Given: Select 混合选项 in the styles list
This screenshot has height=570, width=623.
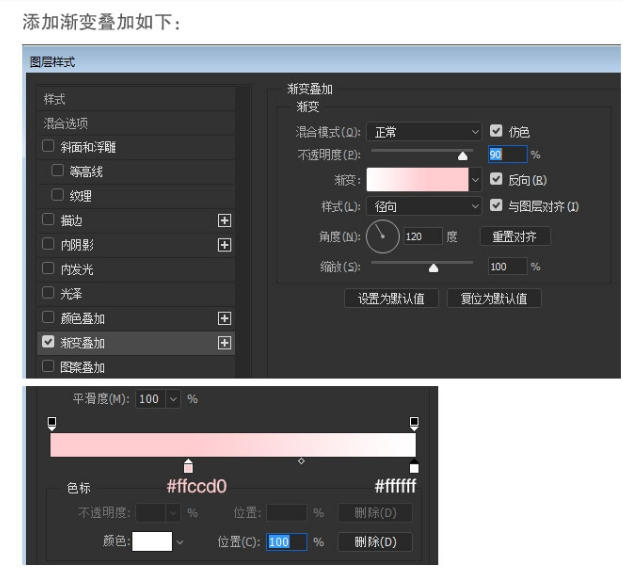Looking at the screenshot, I should coord(66,123).
